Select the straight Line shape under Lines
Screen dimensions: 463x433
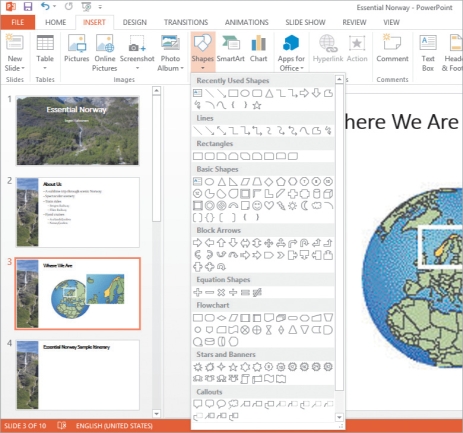click(198, 131)
